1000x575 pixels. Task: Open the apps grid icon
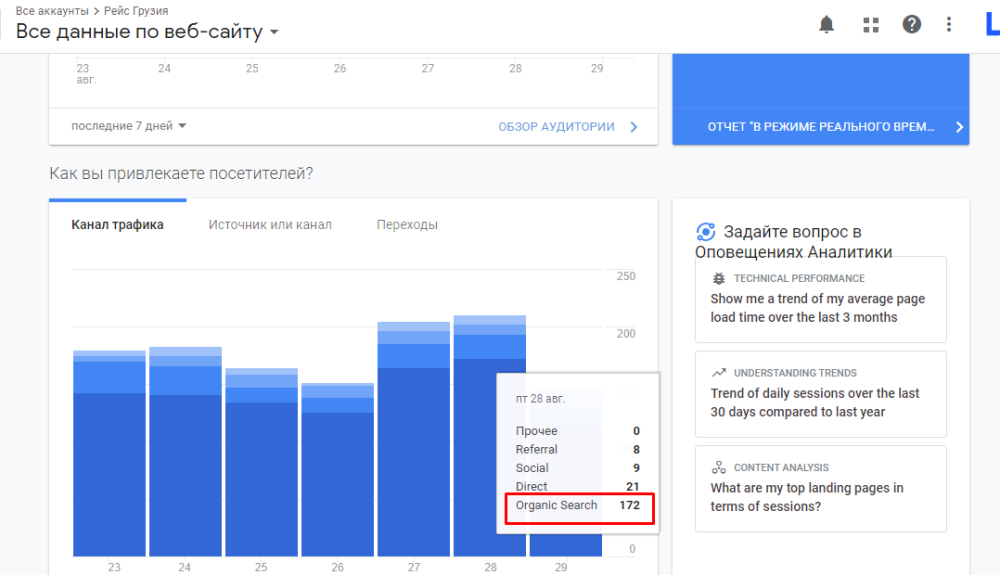click(870, 25)
